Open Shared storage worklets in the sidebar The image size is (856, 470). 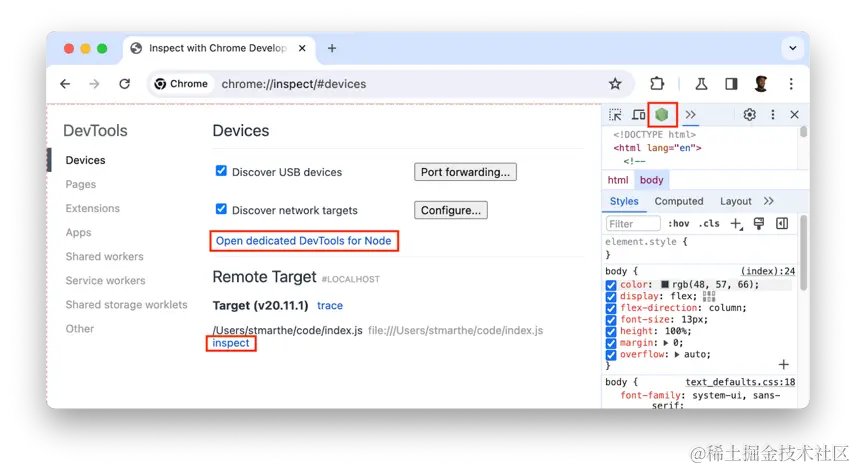pos(126,304)
